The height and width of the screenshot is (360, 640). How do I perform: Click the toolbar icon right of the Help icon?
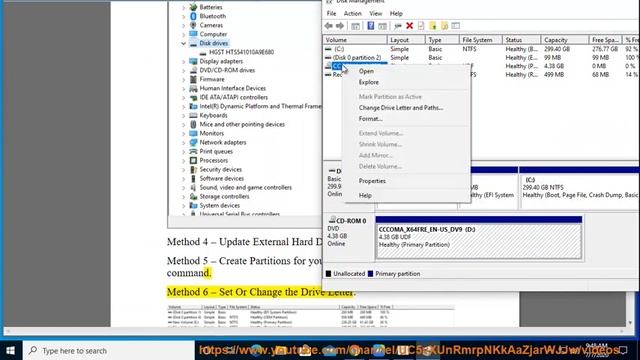coord(382,26)
